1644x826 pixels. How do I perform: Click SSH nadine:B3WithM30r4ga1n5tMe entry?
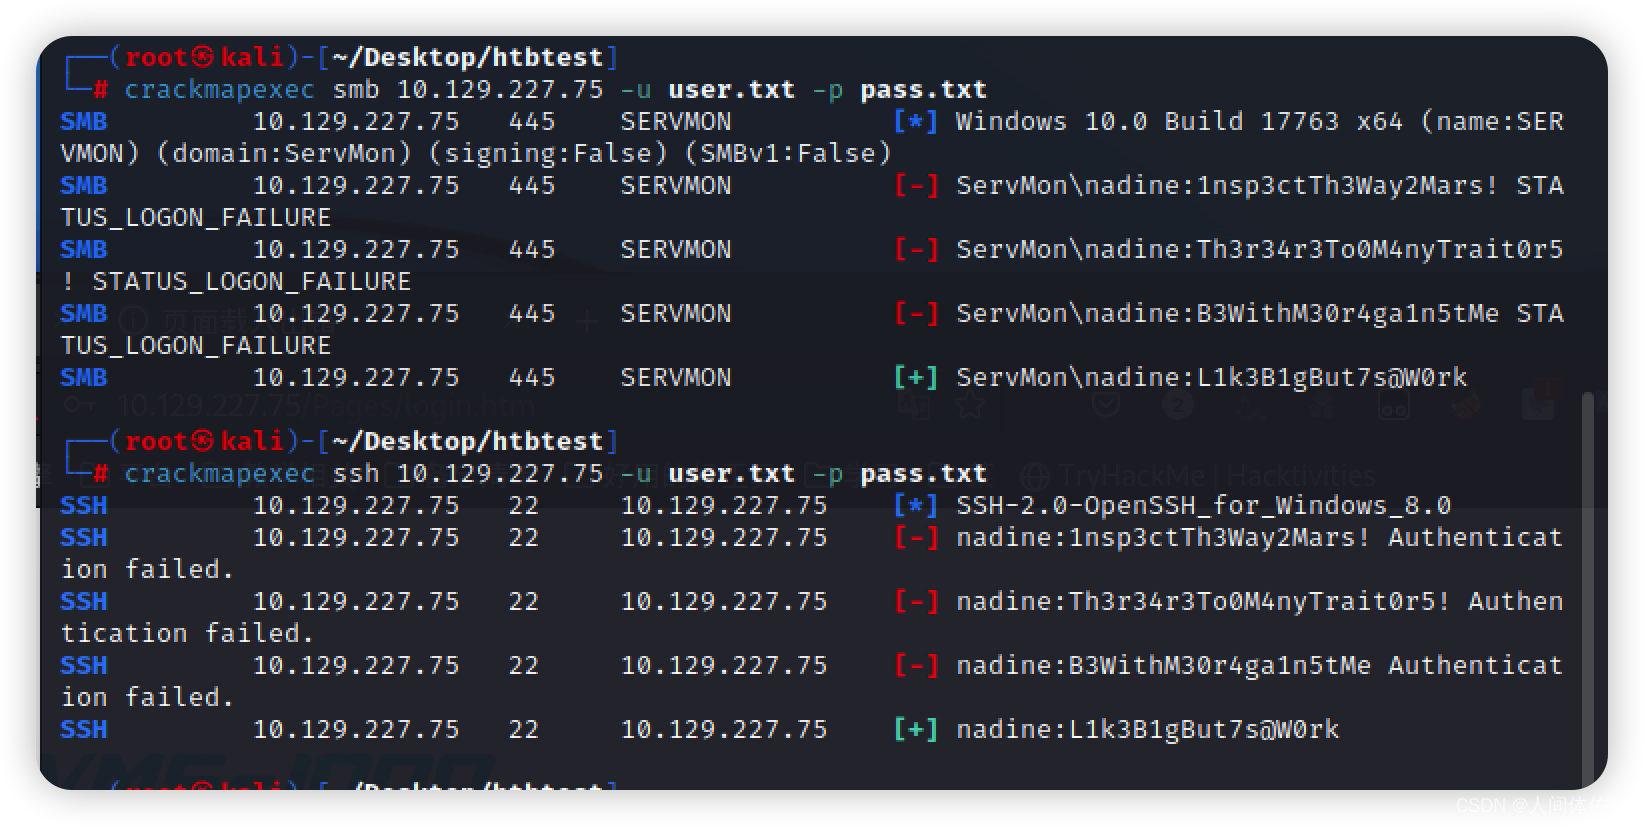coord(1163,666)
